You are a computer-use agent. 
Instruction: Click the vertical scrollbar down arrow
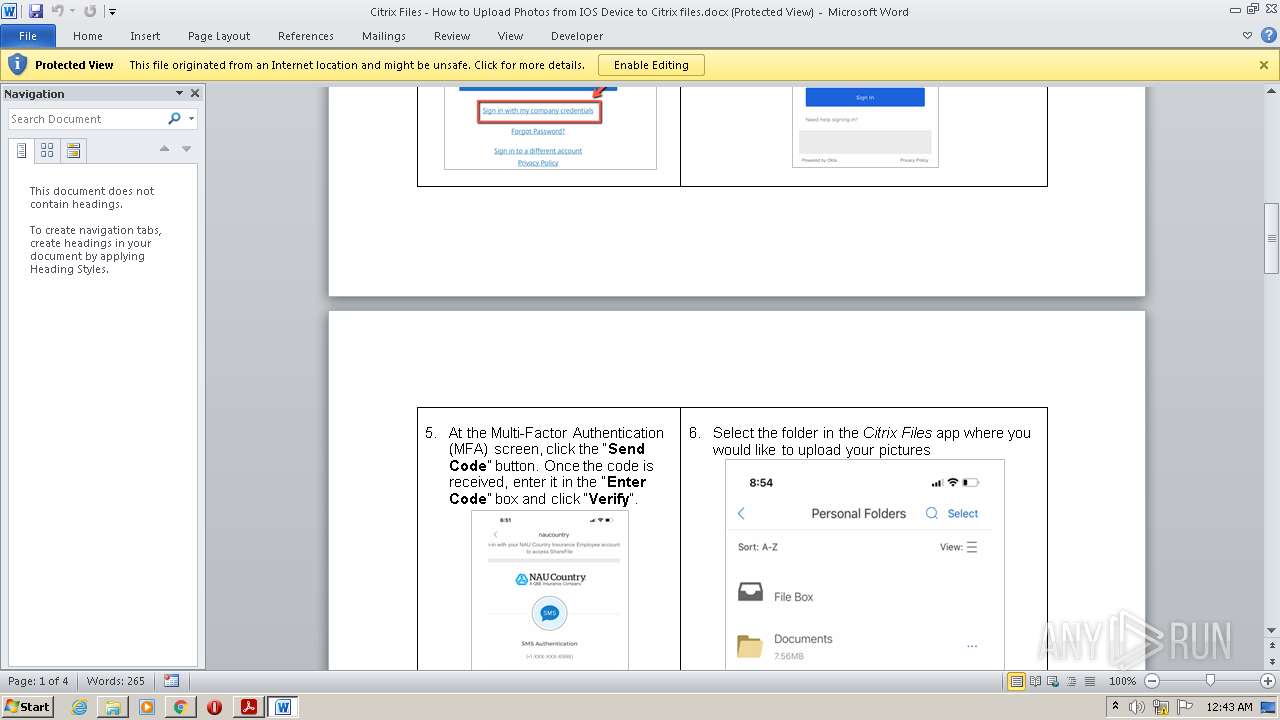point(1271,630)
